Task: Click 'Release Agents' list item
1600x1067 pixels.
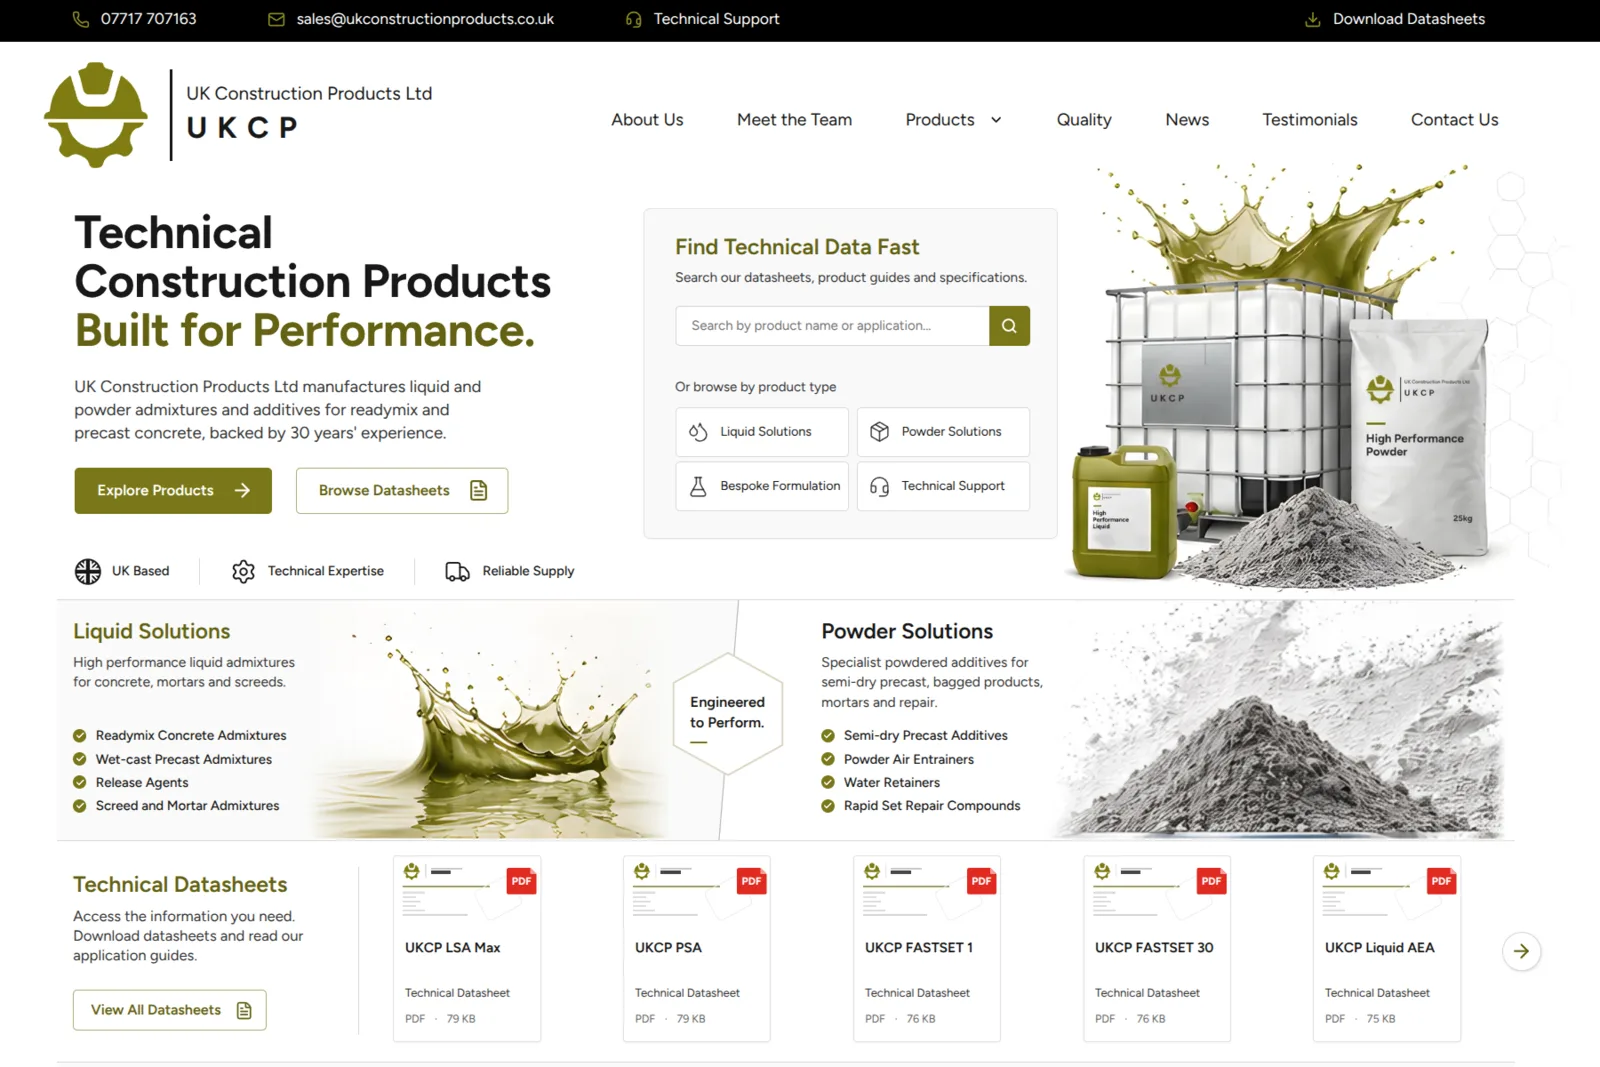Action: (x=142, y=783)
